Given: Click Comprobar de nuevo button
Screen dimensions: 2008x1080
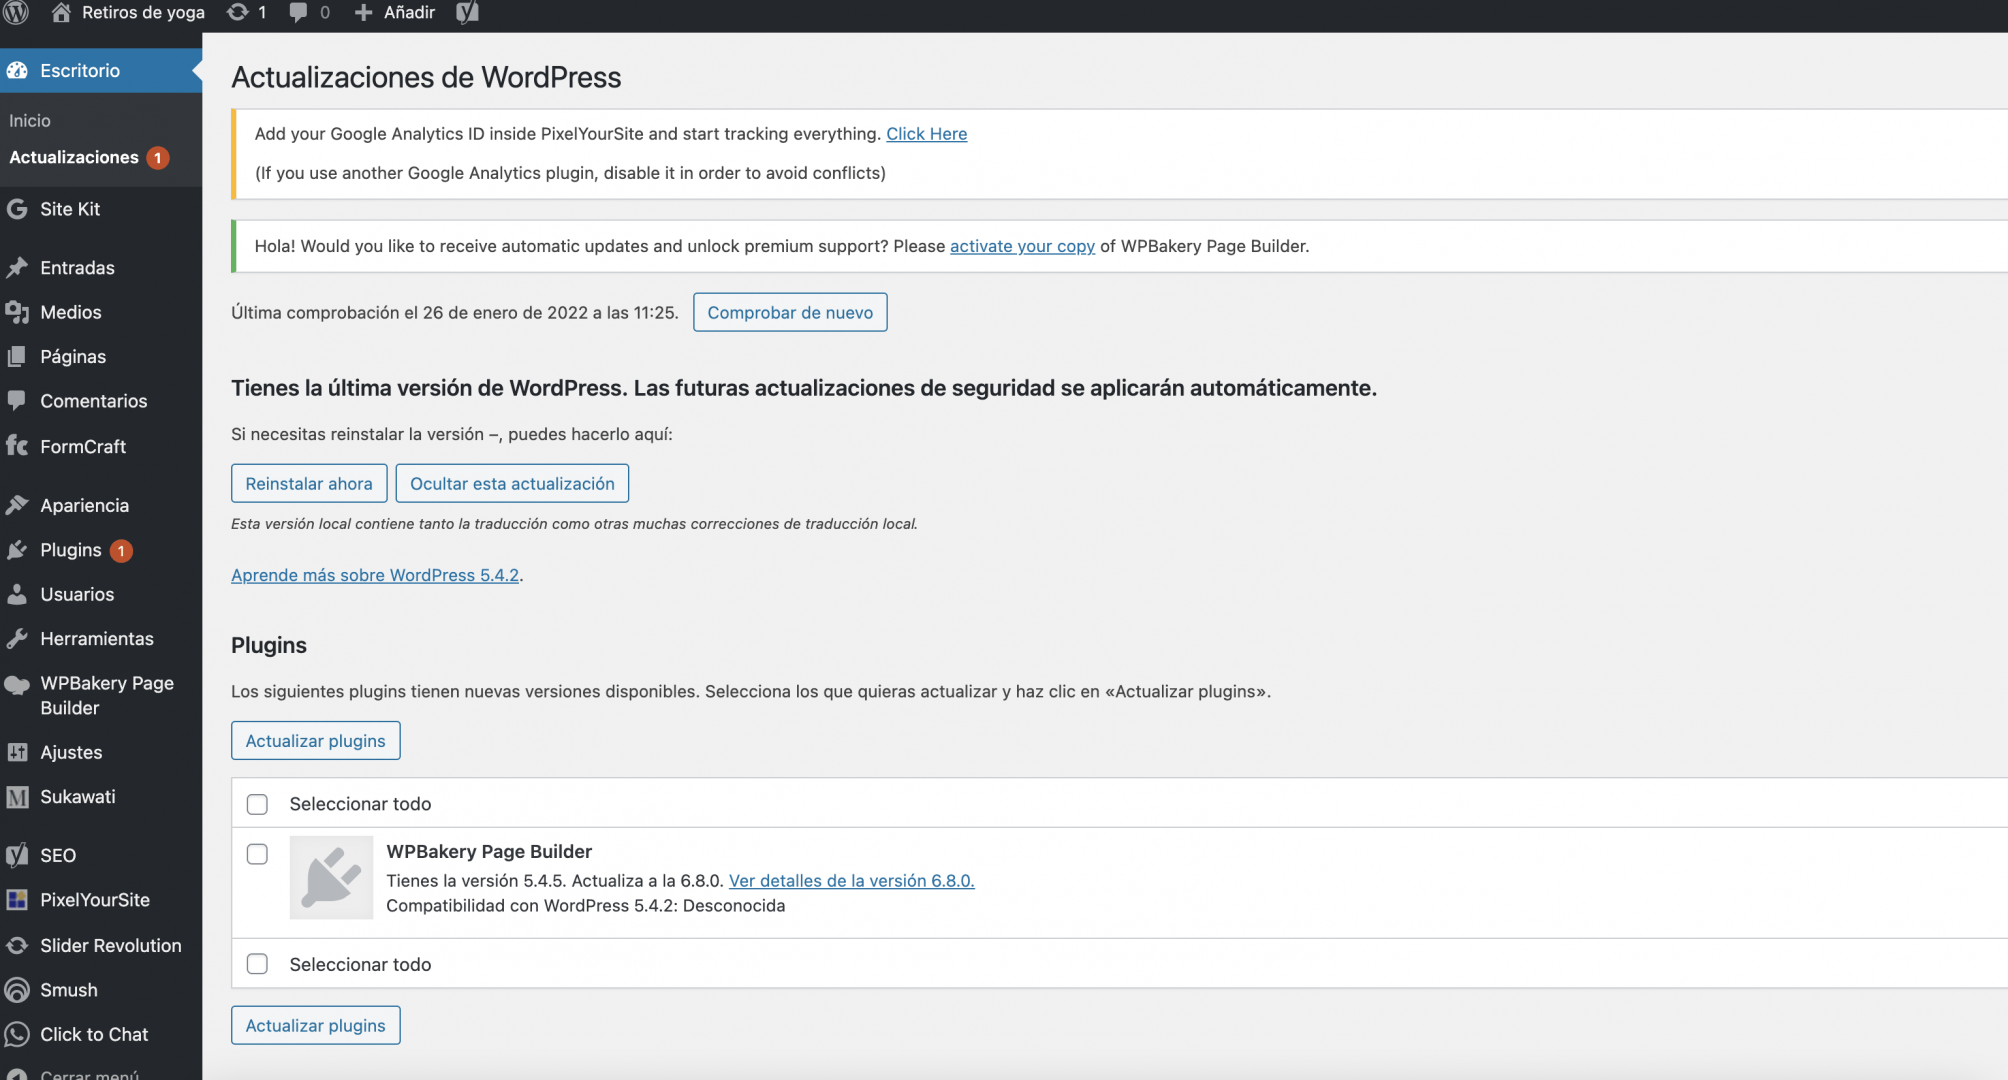Looking at the screenshot, I should pyautogui.click(x=790, y=312).
